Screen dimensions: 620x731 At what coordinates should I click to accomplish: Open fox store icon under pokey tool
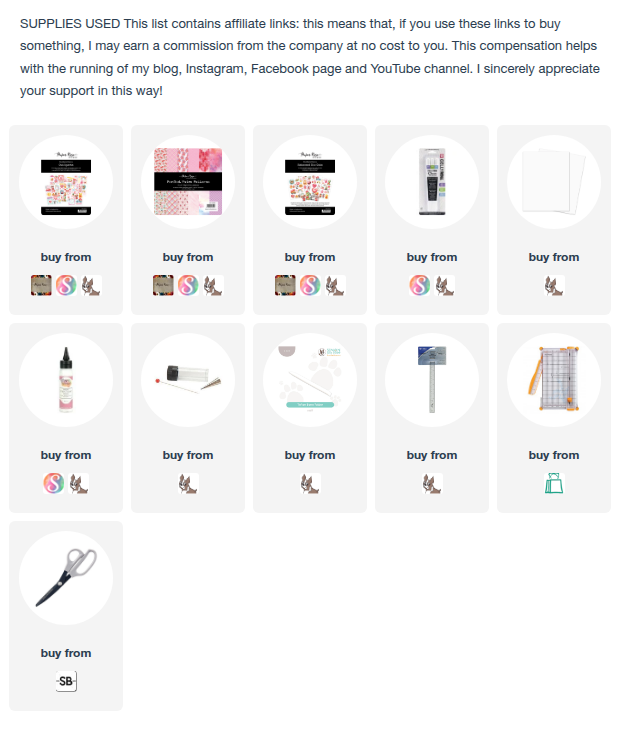click(188, 483)
